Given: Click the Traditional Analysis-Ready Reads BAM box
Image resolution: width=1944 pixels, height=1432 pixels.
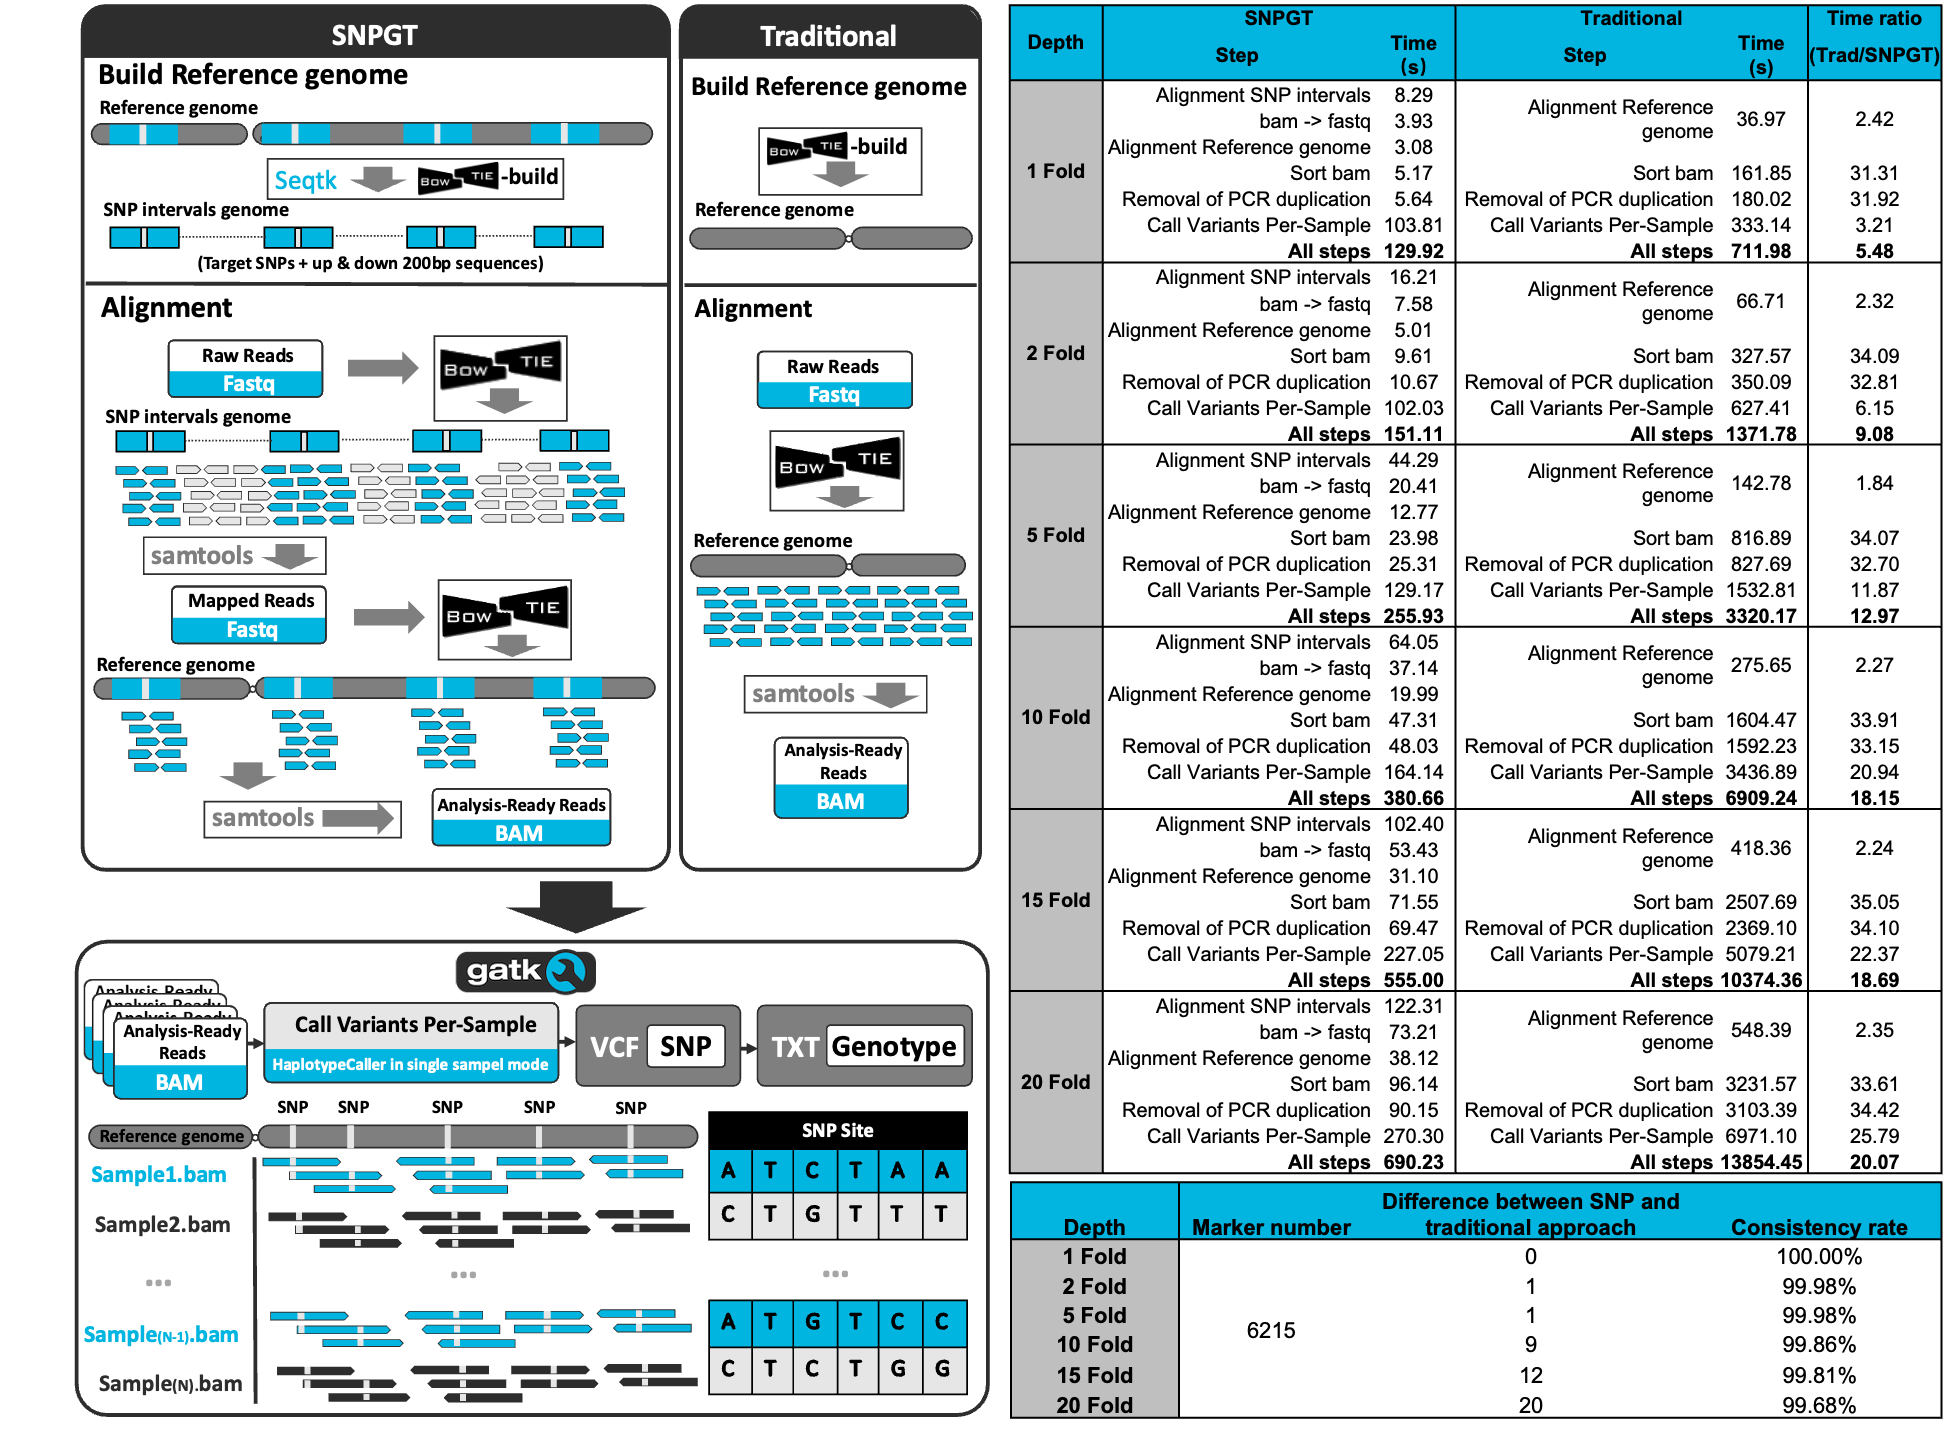Looking at the screenshot, I should coord(841,778).
